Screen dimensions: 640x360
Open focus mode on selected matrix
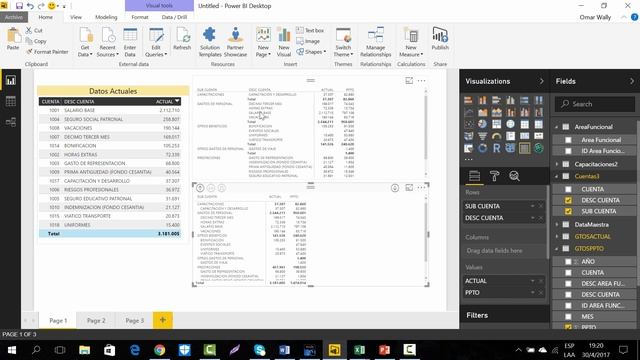(409, 188)
